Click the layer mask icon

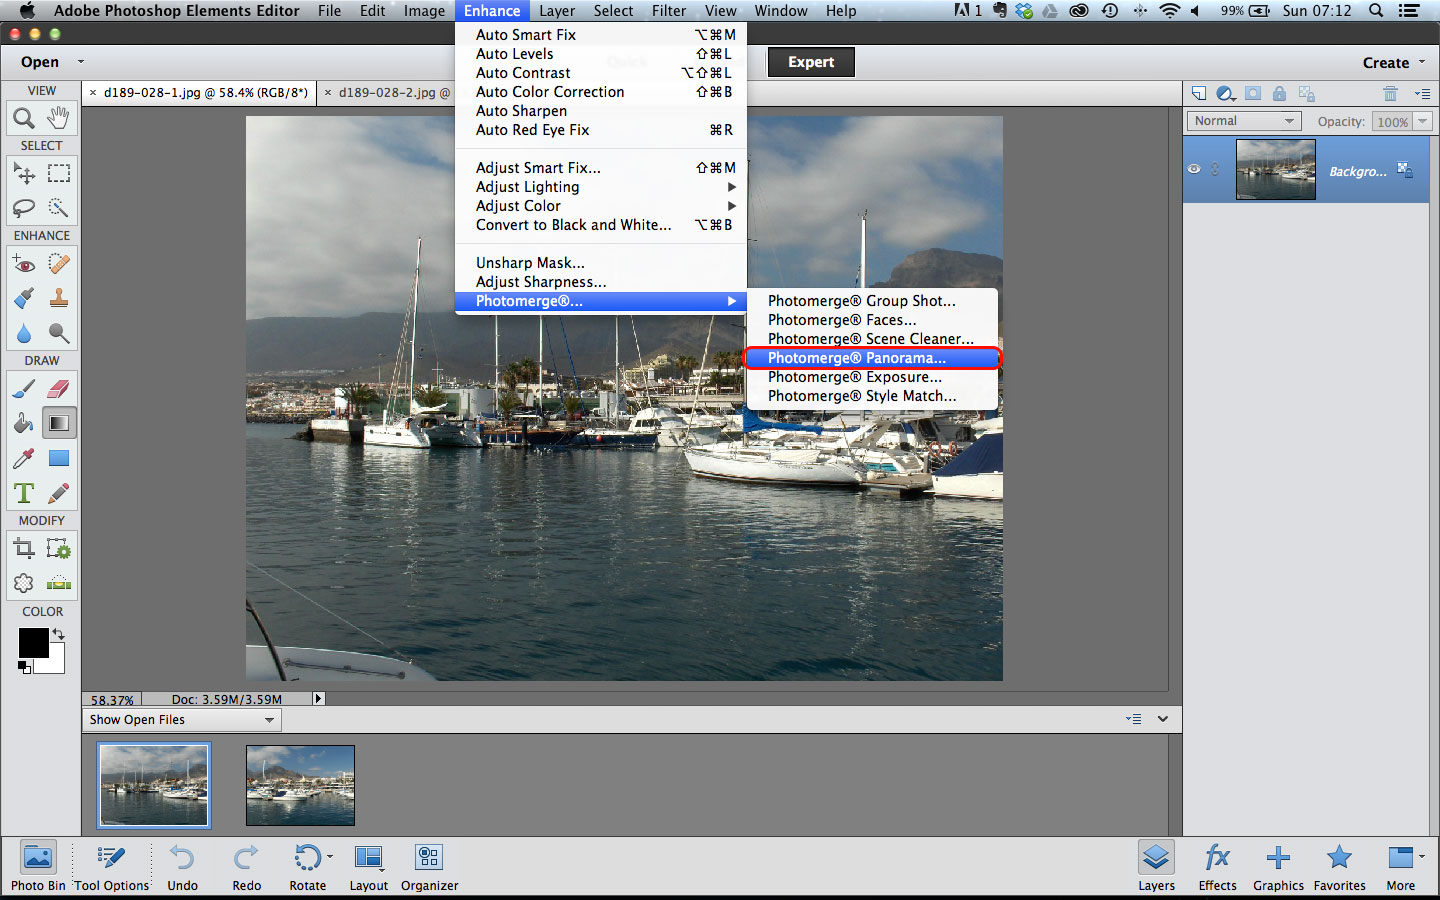click(1253, 94)
